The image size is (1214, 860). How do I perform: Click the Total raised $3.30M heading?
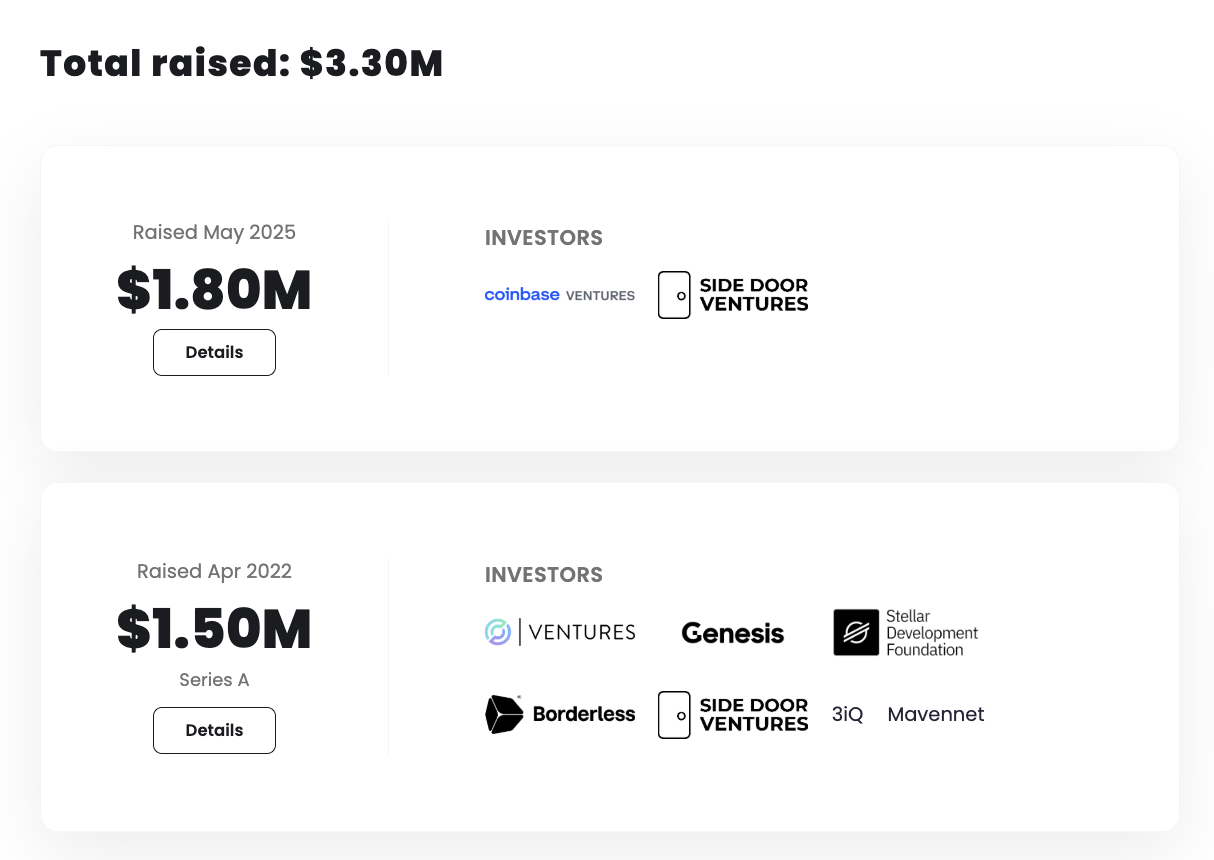tap(241, 64)
